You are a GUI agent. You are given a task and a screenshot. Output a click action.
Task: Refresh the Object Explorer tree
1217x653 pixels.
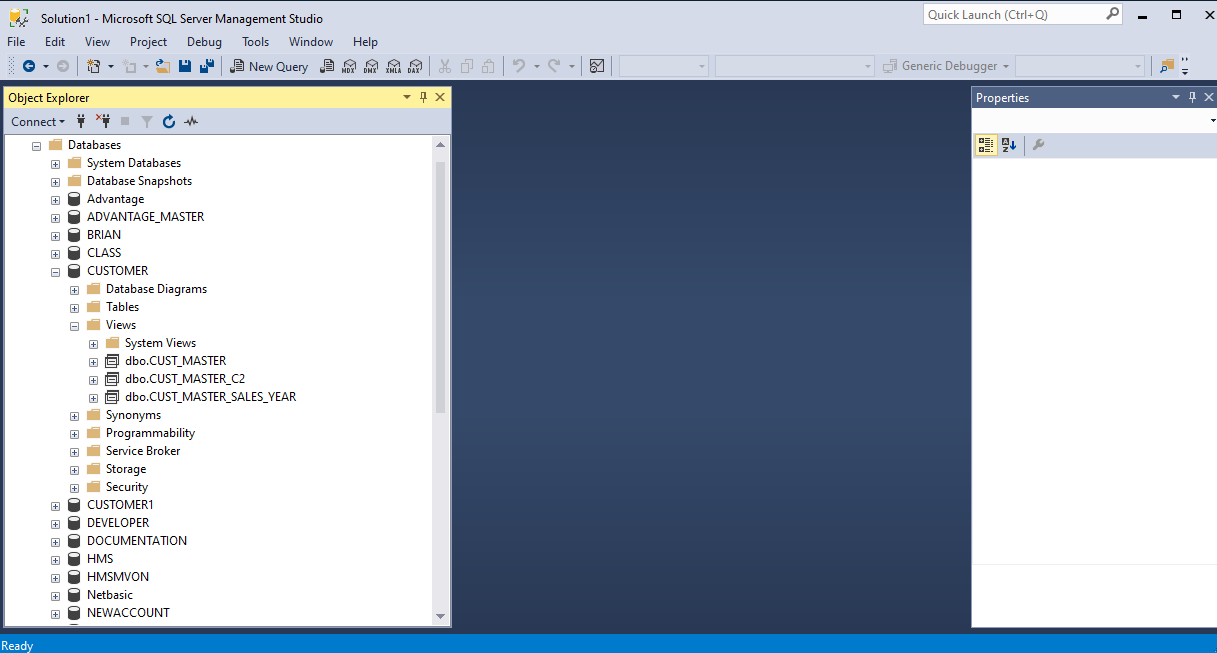[169, 121]
